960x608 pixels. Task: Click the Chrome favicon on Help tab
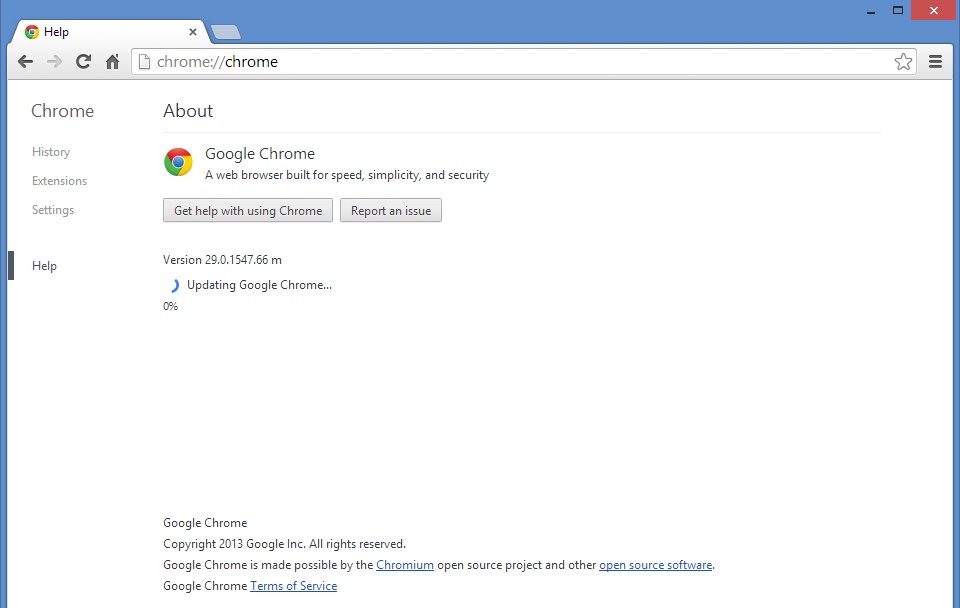32,32
